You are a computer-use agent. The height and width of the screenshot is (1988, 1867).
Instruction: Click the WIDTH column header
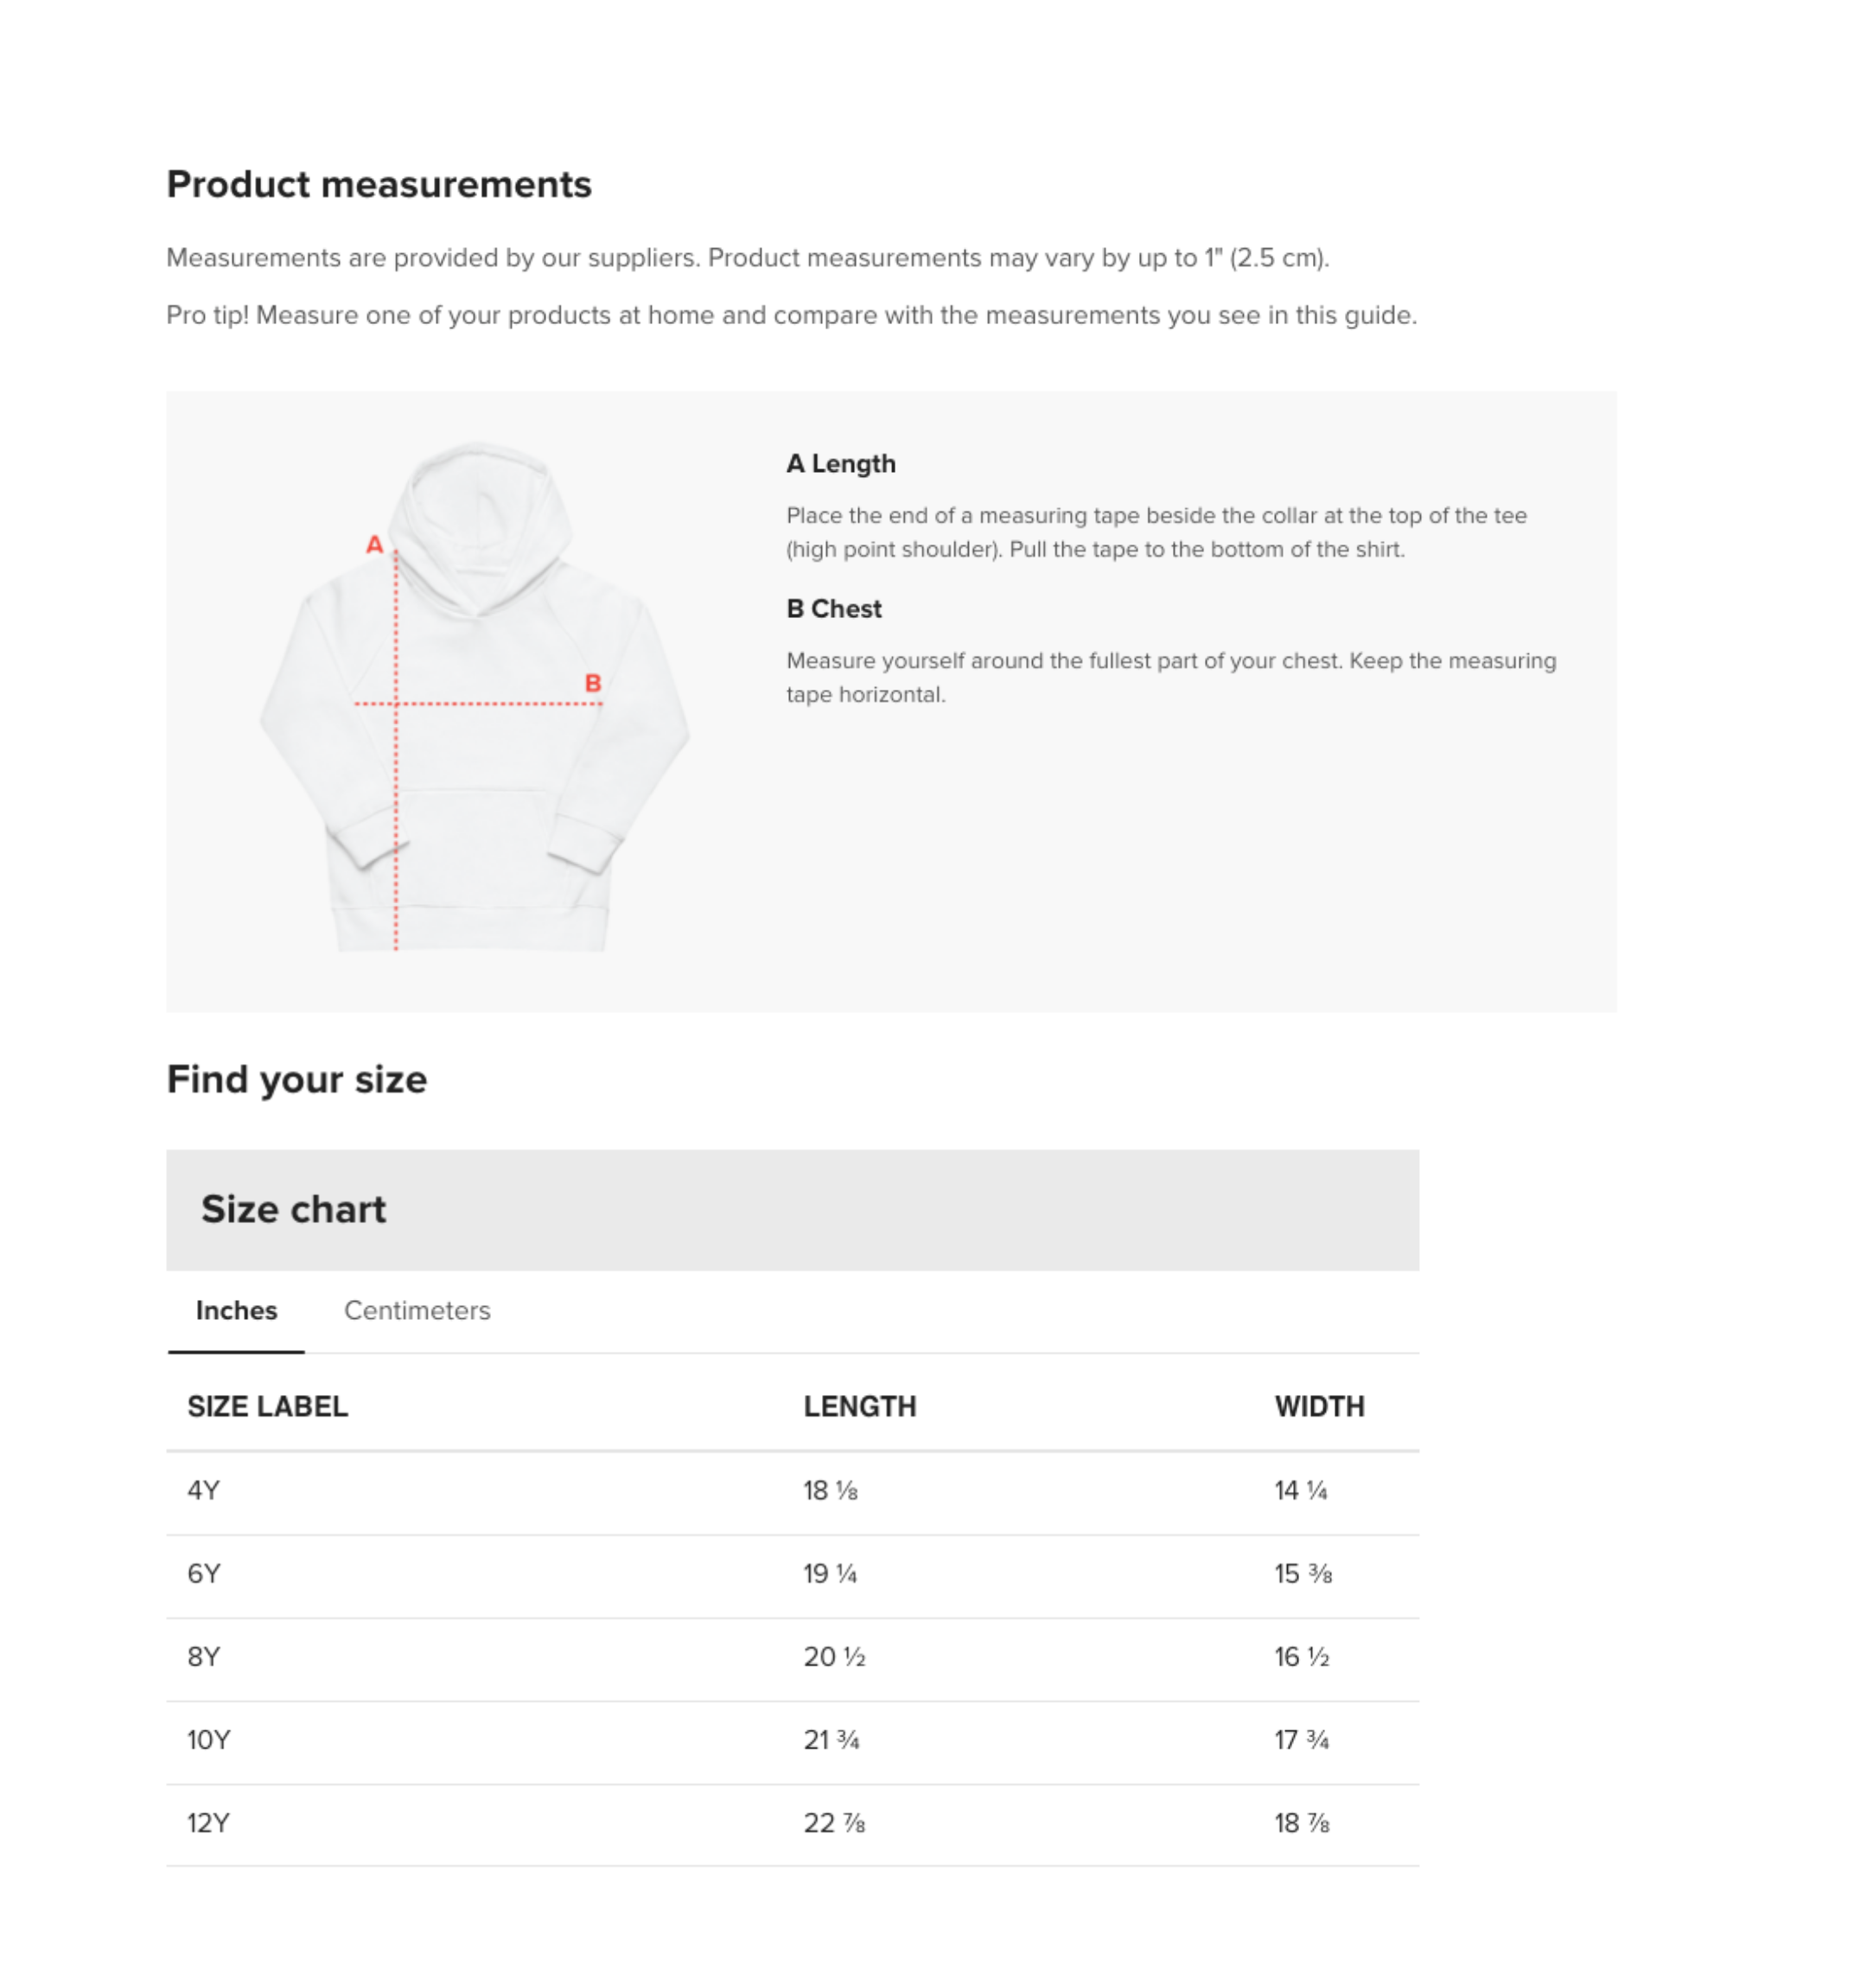[x=1319, y=1406]
